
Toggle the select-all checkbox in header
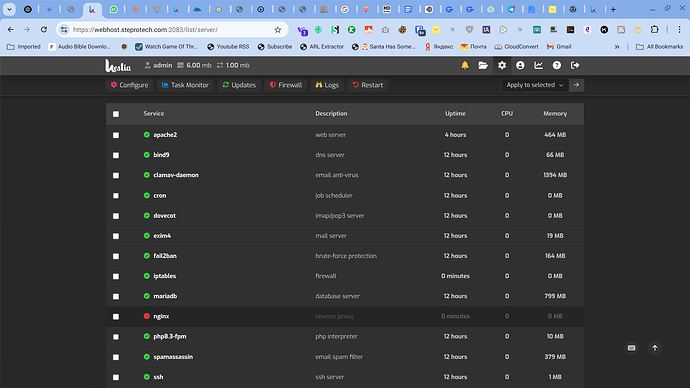(116, 114)
